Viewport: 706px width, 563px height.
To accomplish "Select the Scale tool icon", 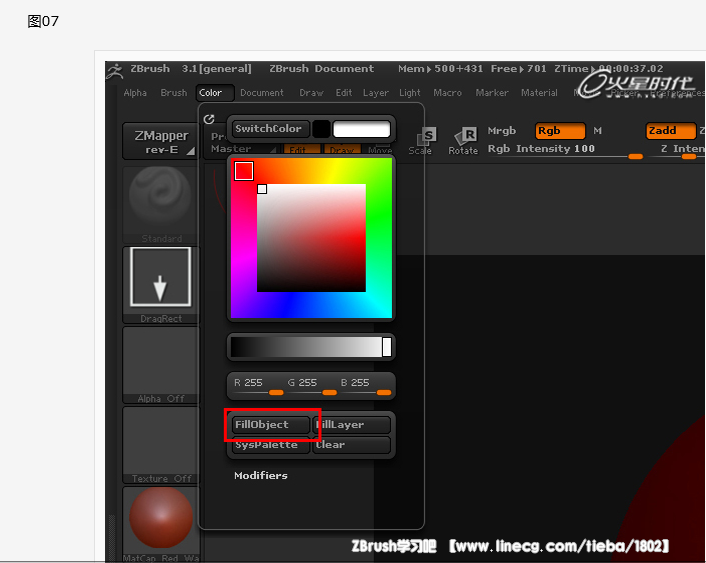I will tap(421, 141).
